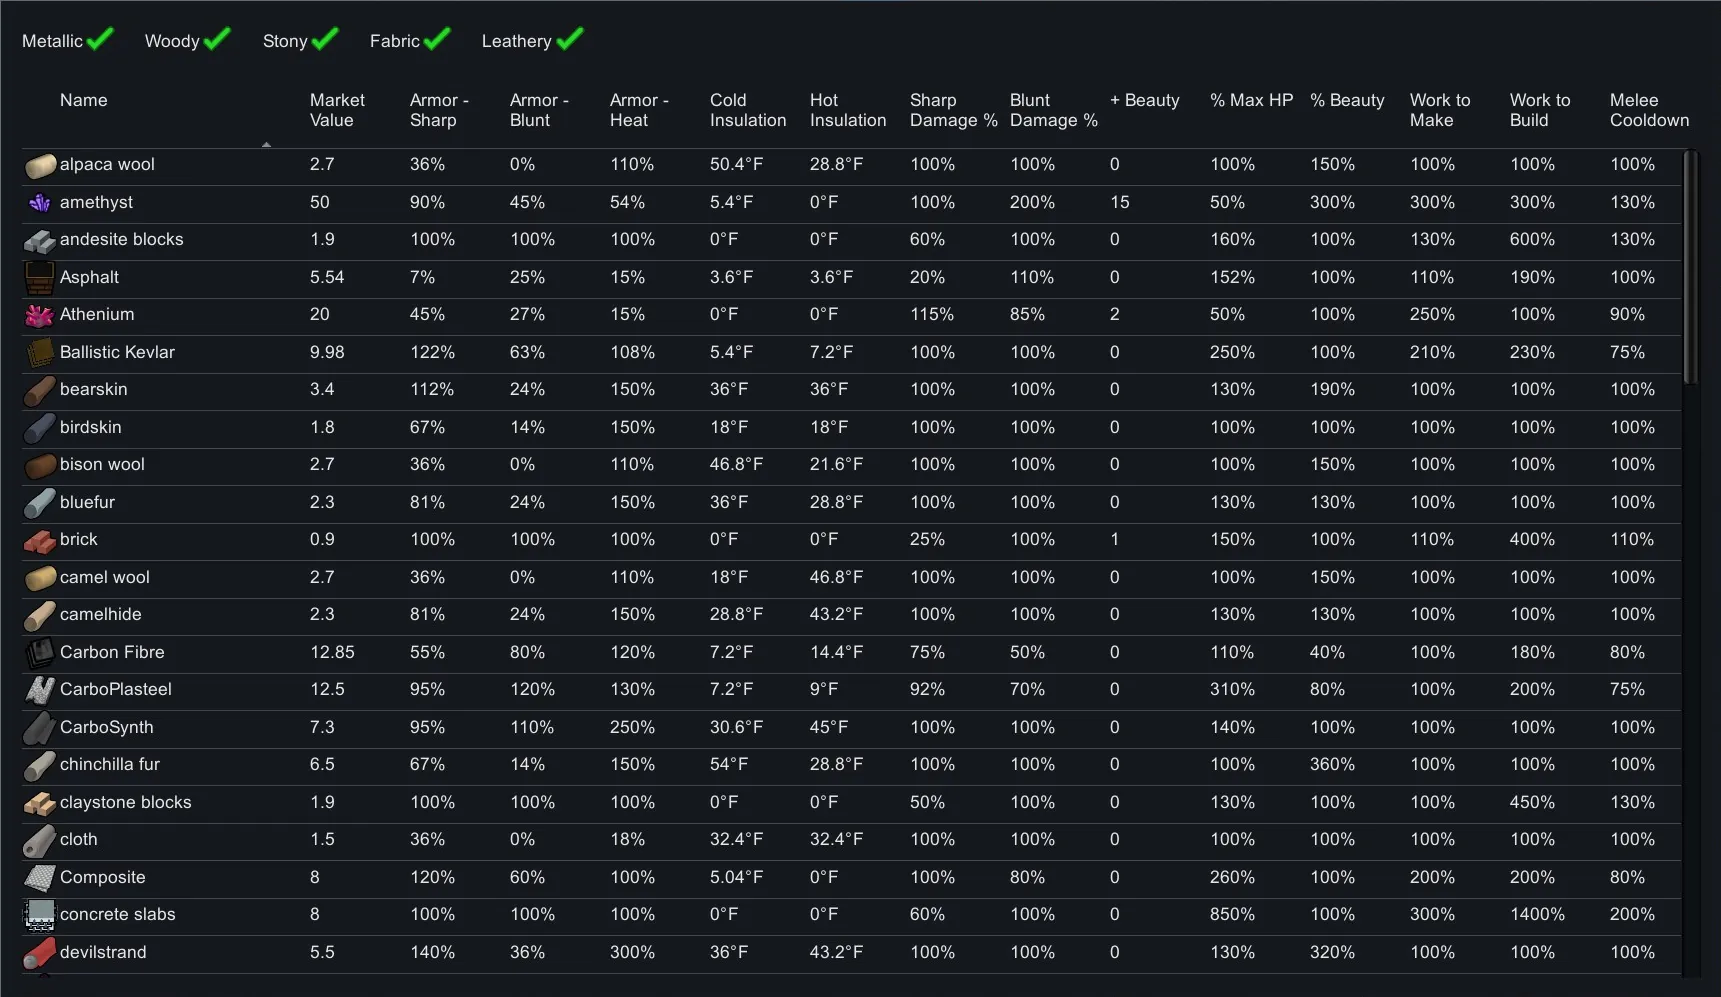This screenshot has width=1721, height=997.
Task: Disable the Woody category filter
Action: 216,40
